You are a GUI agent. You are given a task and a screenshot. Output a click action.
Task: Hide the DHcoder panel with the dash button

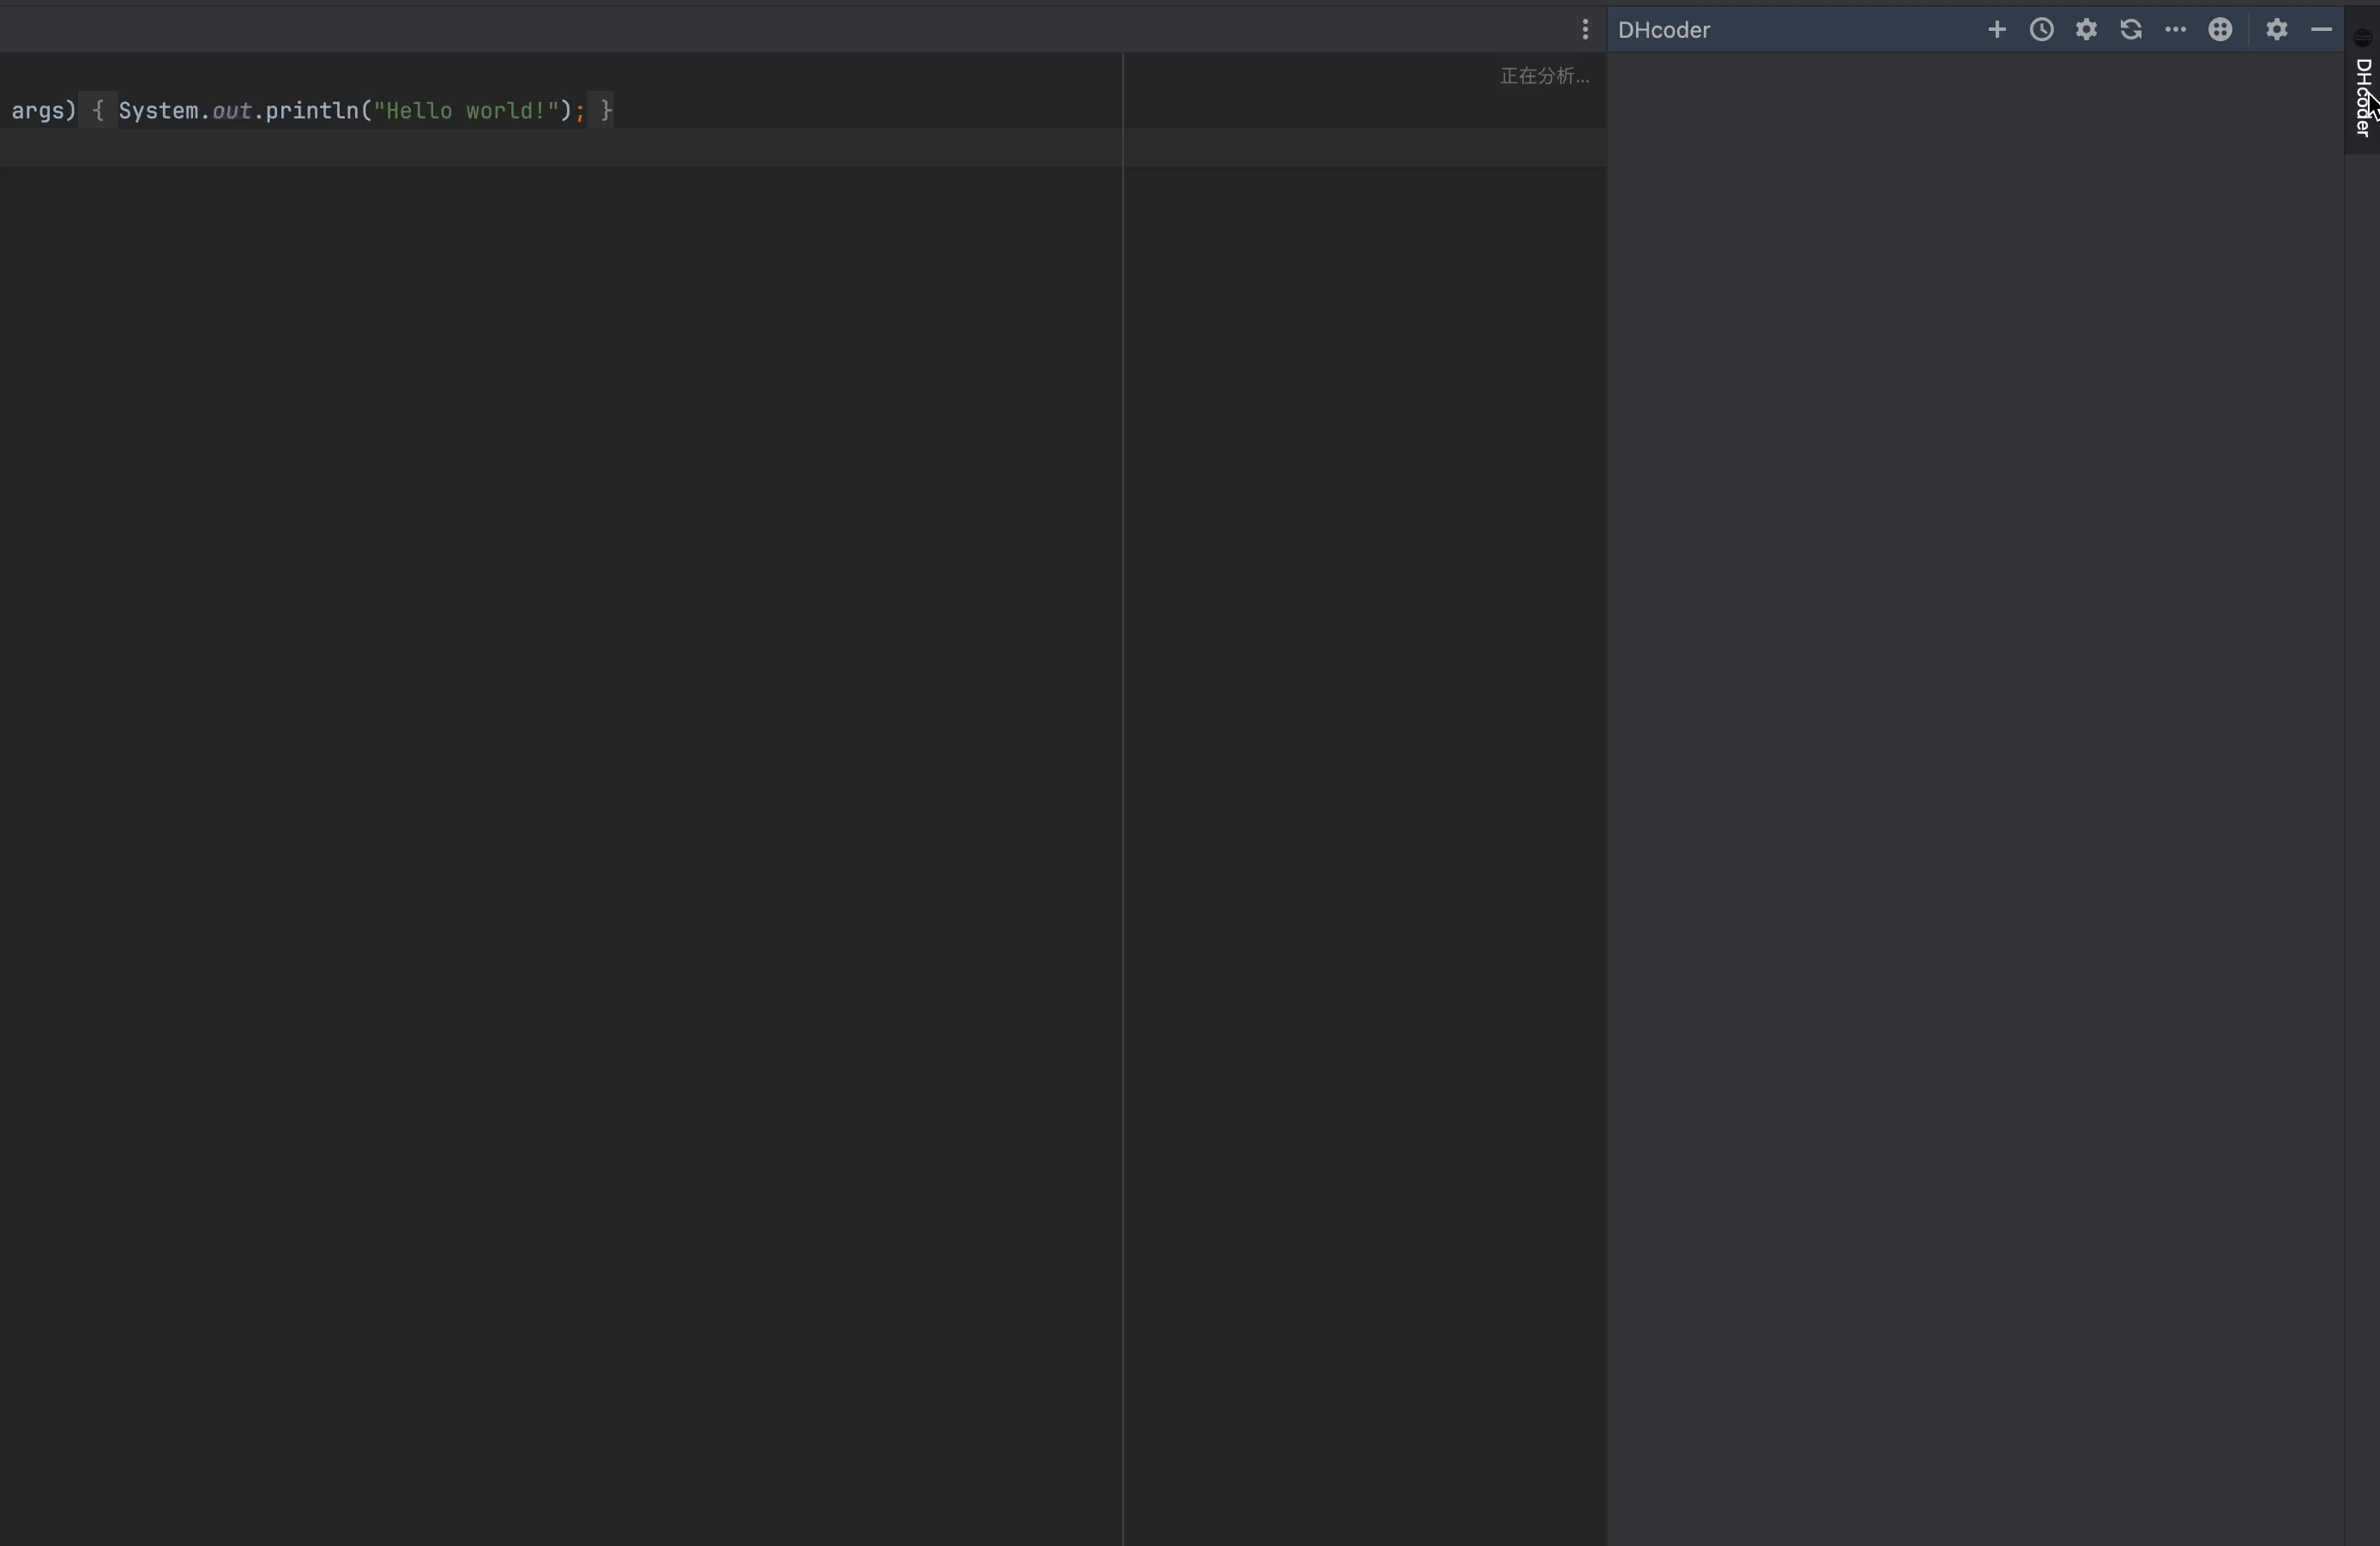pyautogui.click(x=2321, y=30)
